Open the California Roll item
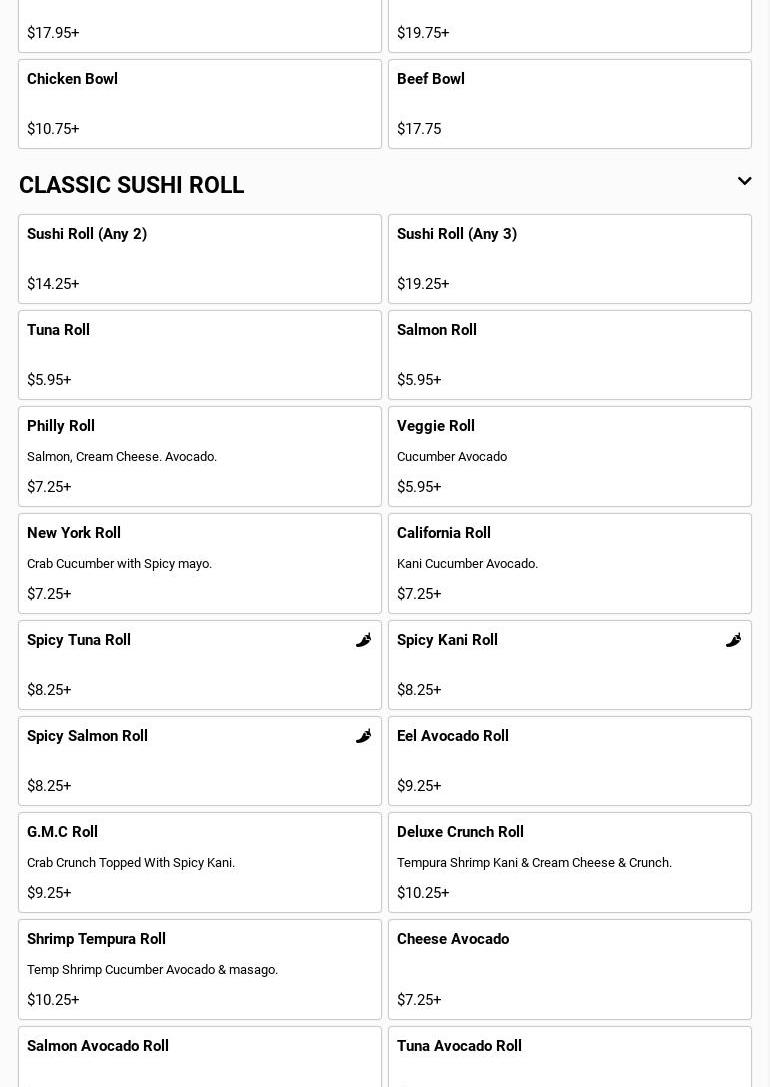 pos(570,563)
